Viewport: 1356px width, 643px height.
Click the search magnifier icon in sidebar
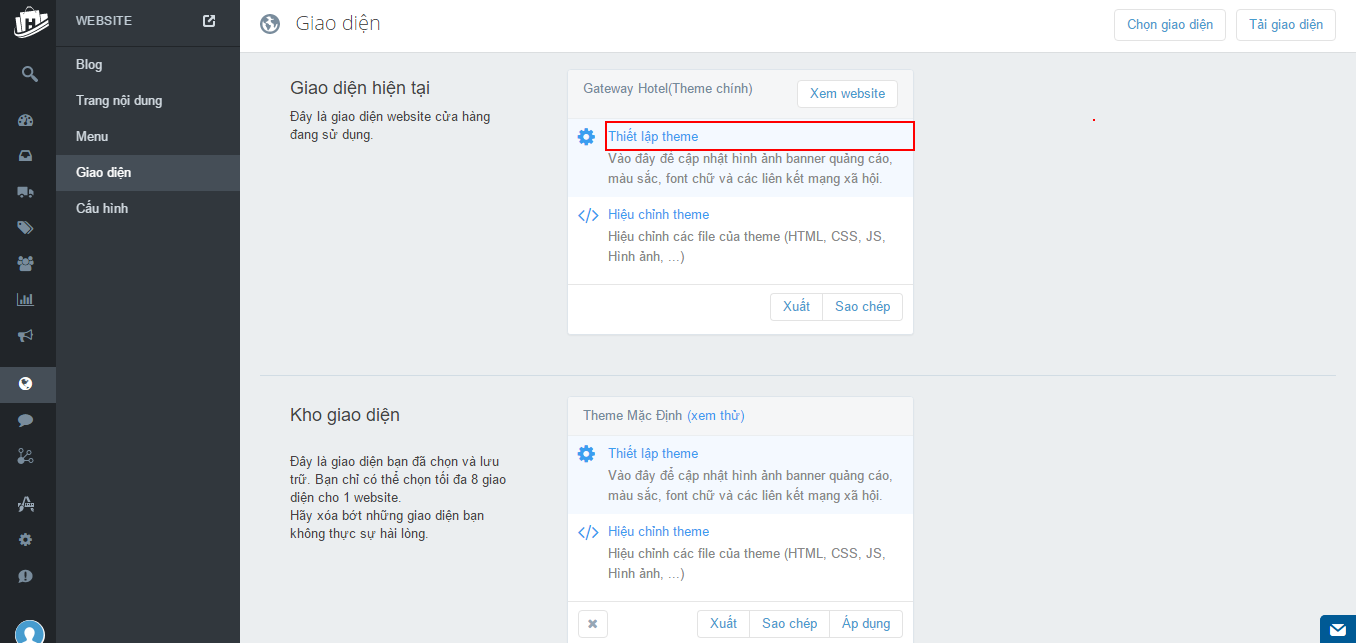(30, 74)
